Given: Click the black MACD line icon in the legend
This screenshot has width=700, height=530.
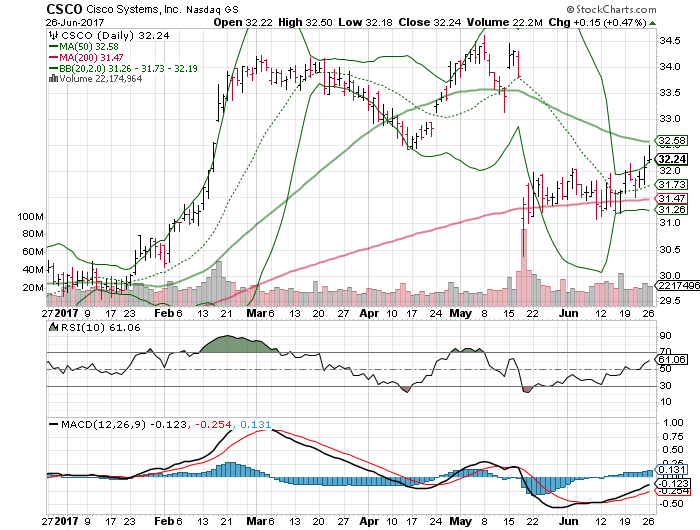Looking at the screenshot, I should 54,424.
